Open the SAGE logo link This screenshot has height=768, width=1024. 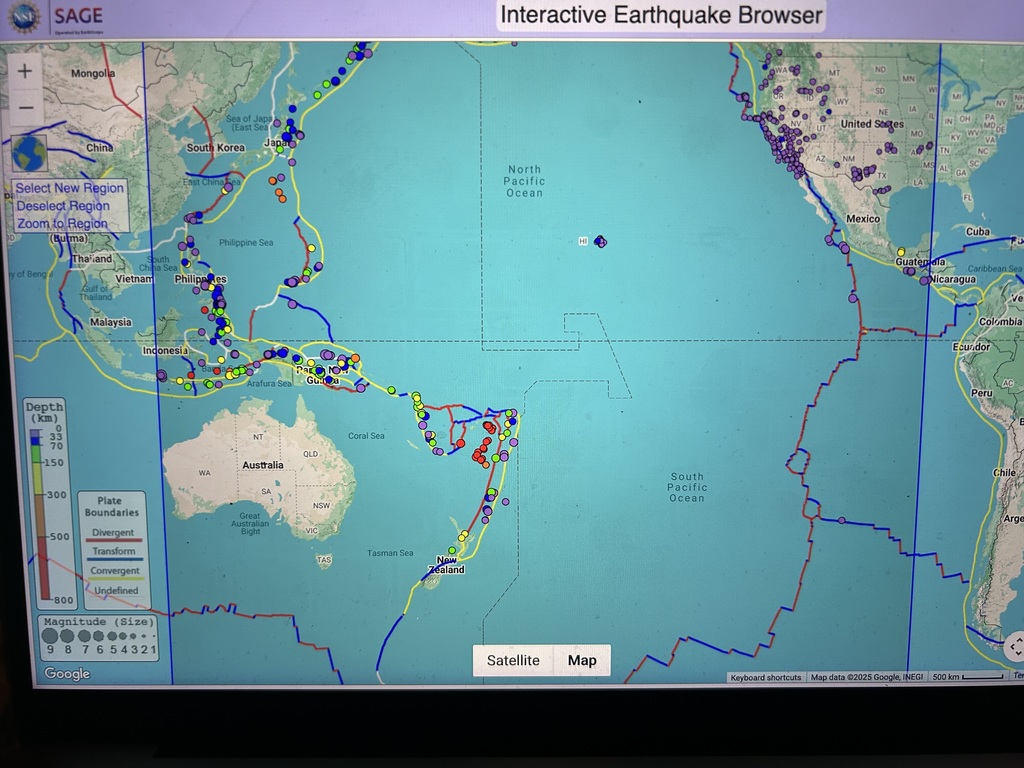click(x=76, y=17)
